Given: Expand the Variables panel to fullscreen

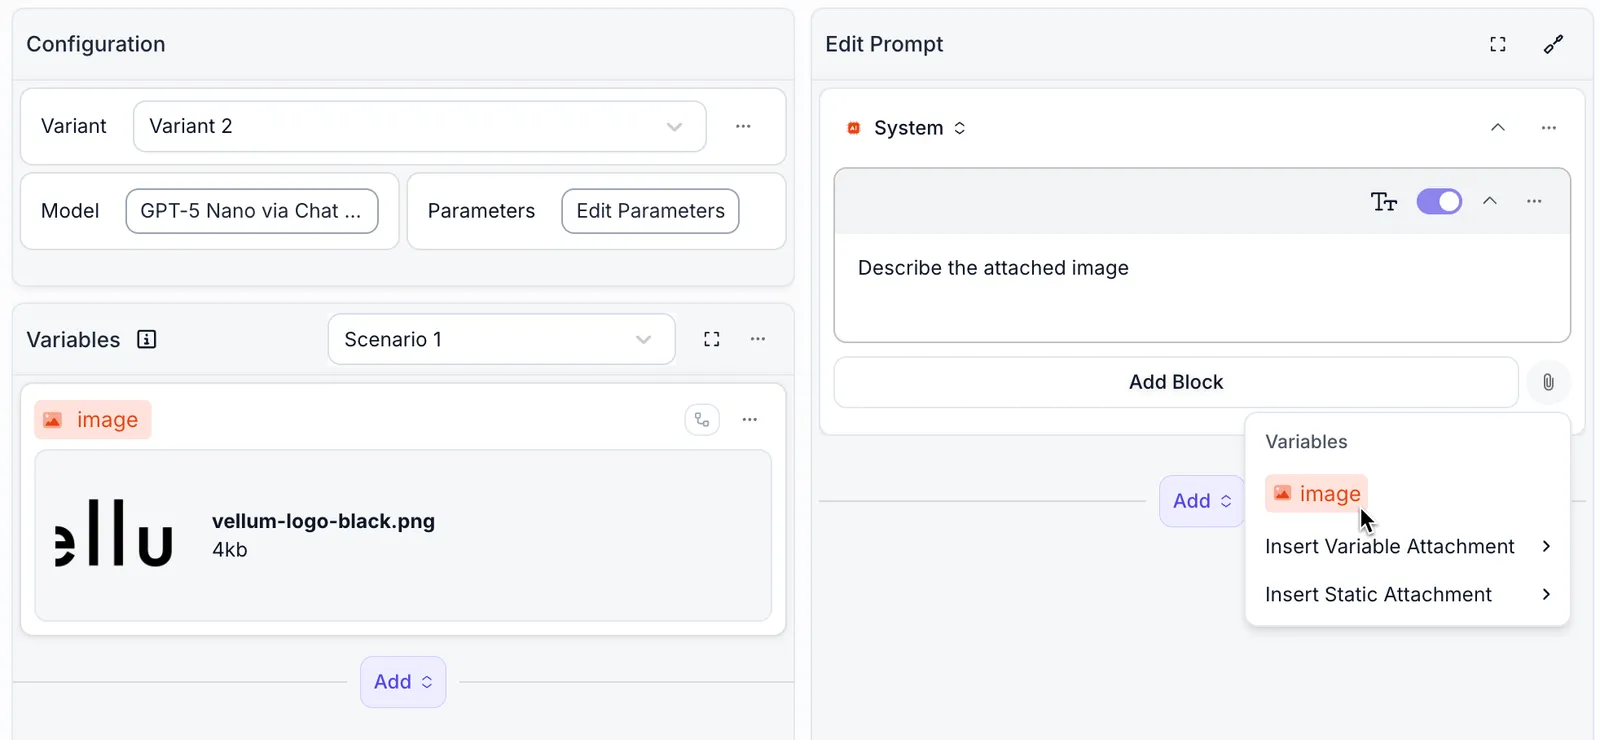Looking at the screenshot, I should coord(712,339).
